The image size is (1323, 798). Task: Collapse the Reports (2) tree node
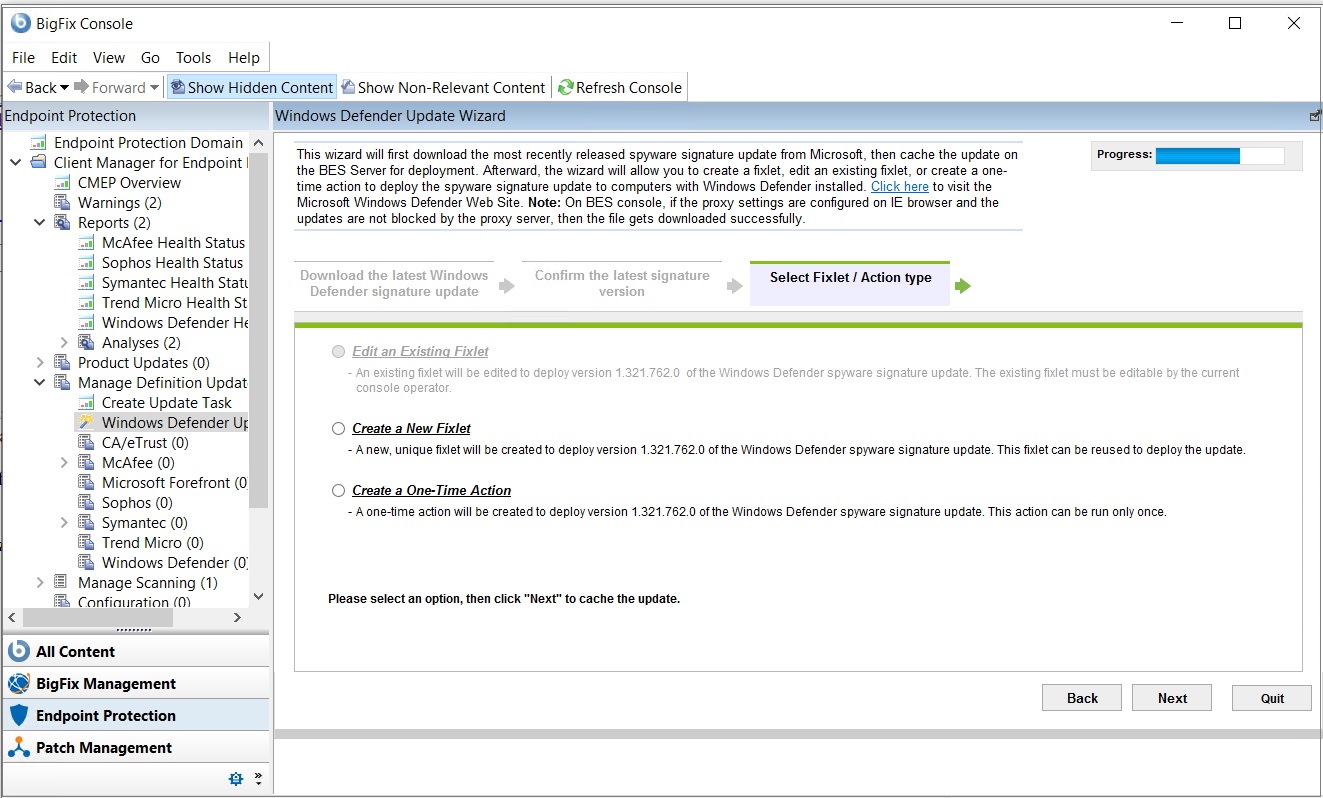coord(40,223)
